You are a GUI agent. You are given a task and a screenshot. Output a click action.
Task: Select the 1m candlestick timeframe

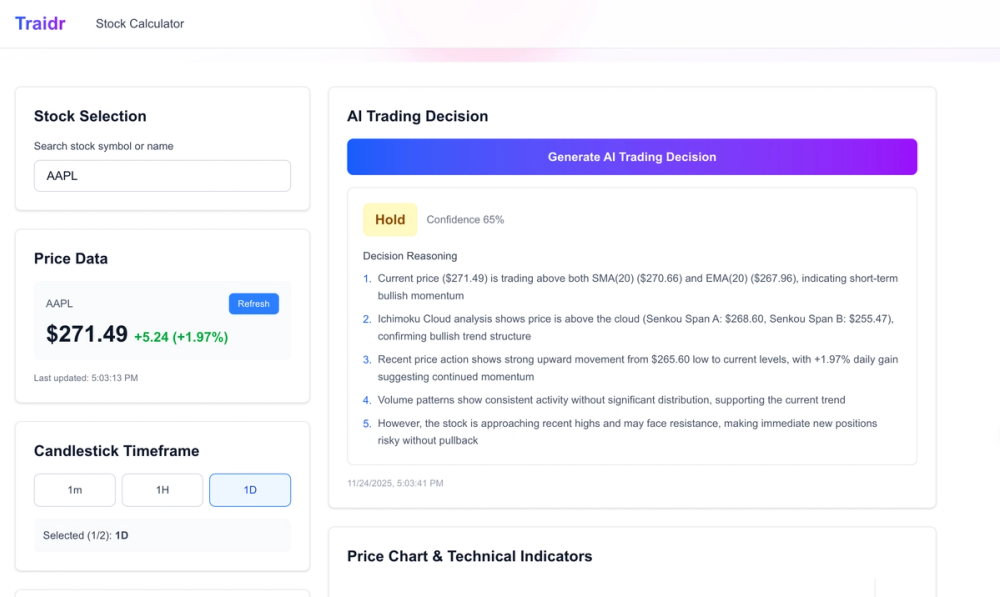[x=74, y=490]
